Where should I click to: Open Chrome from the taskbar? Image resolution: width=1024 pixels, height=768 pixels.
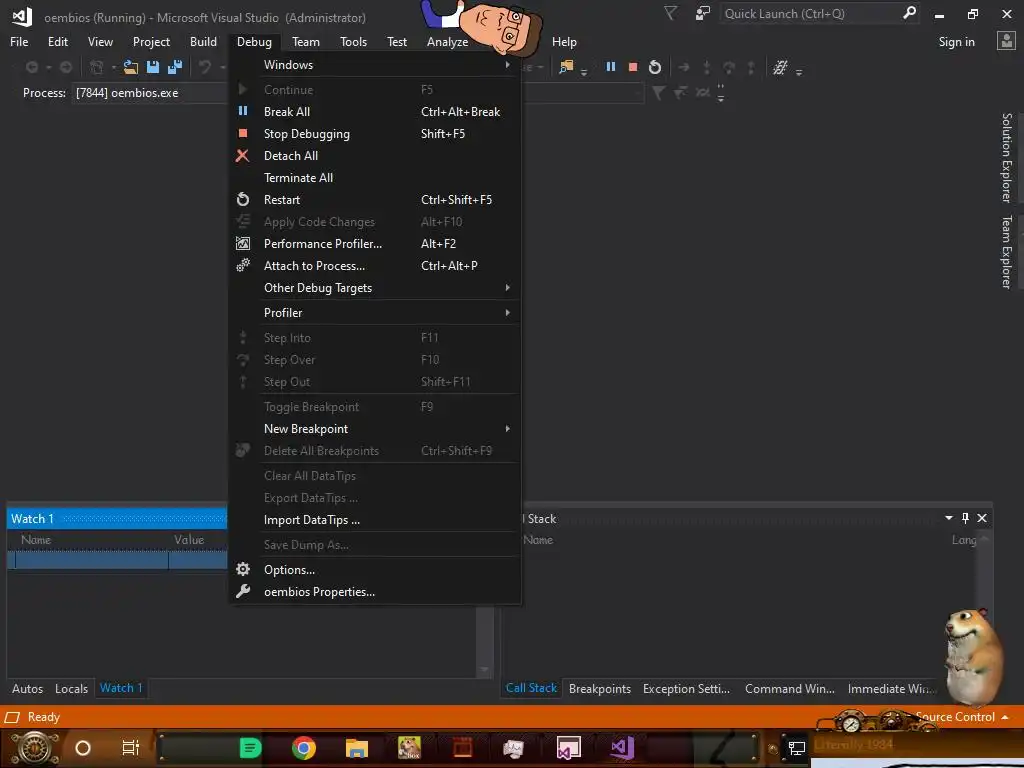coord(304,748)
